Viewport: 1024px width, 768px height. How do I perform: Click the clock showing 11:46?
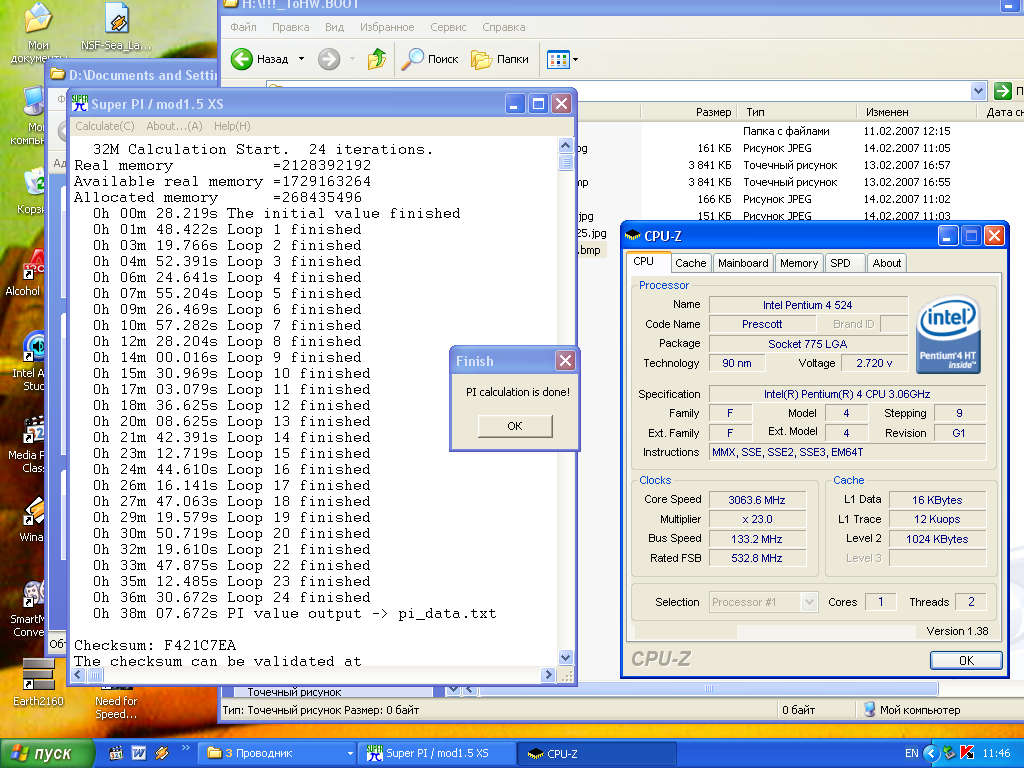(x=996, y=753)
